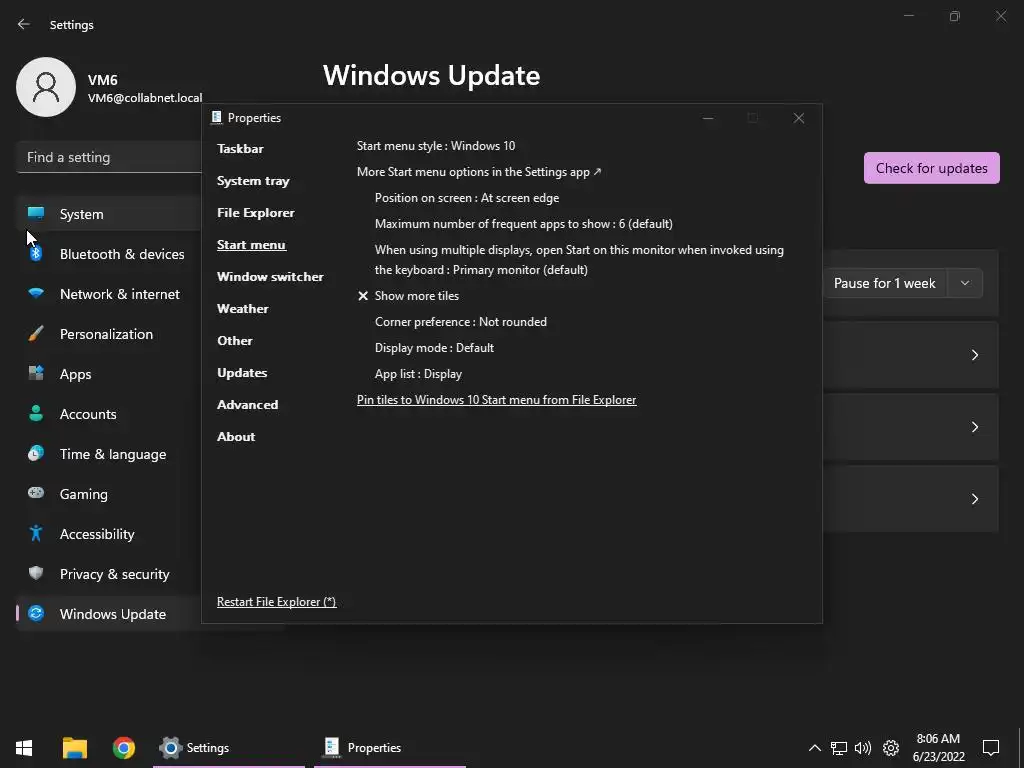This screenshot has width=1024, height=768.
Task: Open the File Explorer section in Properties
Action: (255, 212)
